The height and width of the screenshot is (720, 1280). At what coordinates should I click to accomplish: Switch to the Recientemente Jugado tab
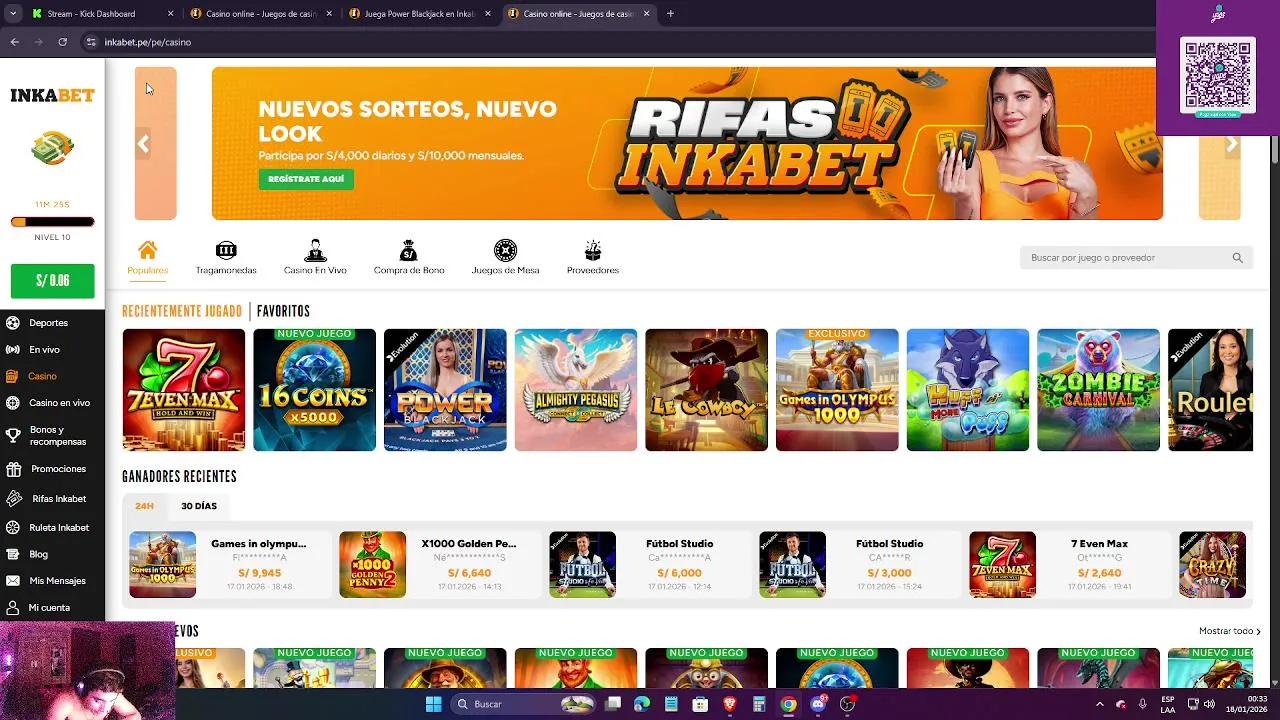[182, 311]
